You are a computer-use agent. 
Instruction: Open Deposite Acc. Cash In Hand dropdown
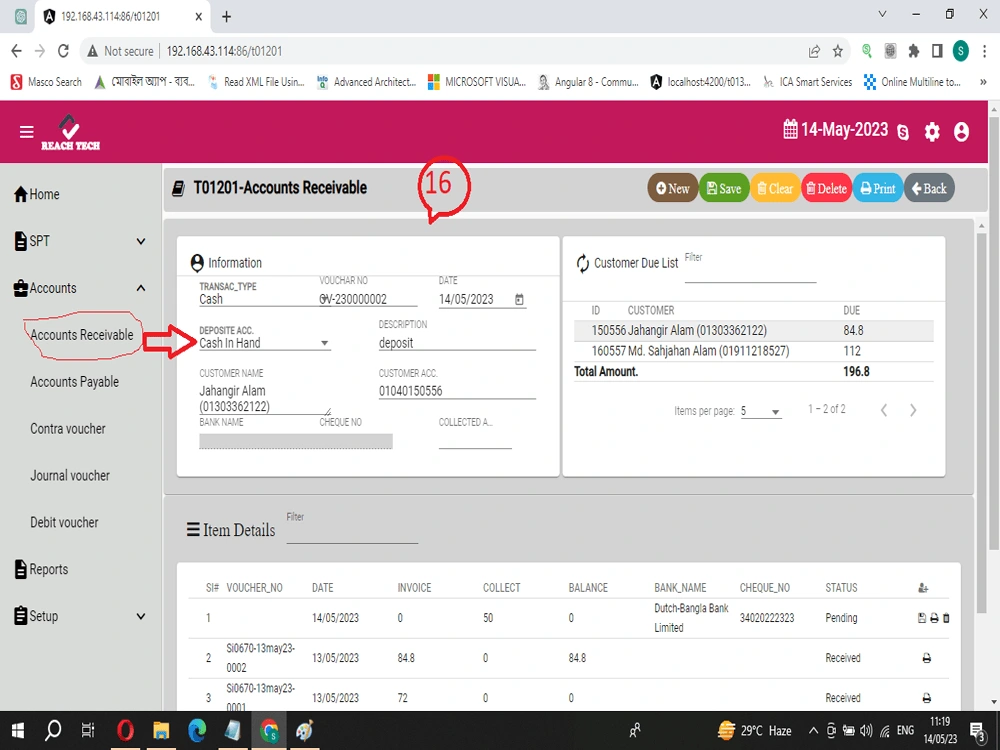(x=264, y=343)
